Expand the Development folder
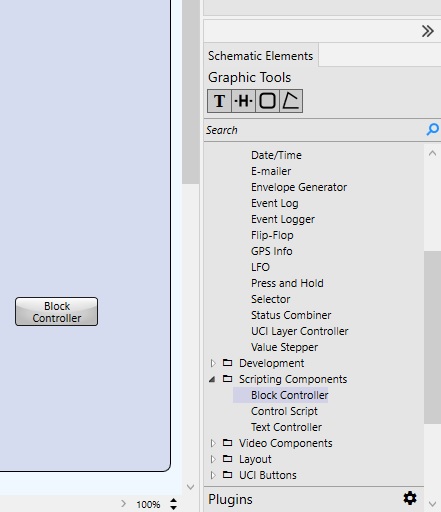Screen dimensions: 441x512 click(213, 363)
